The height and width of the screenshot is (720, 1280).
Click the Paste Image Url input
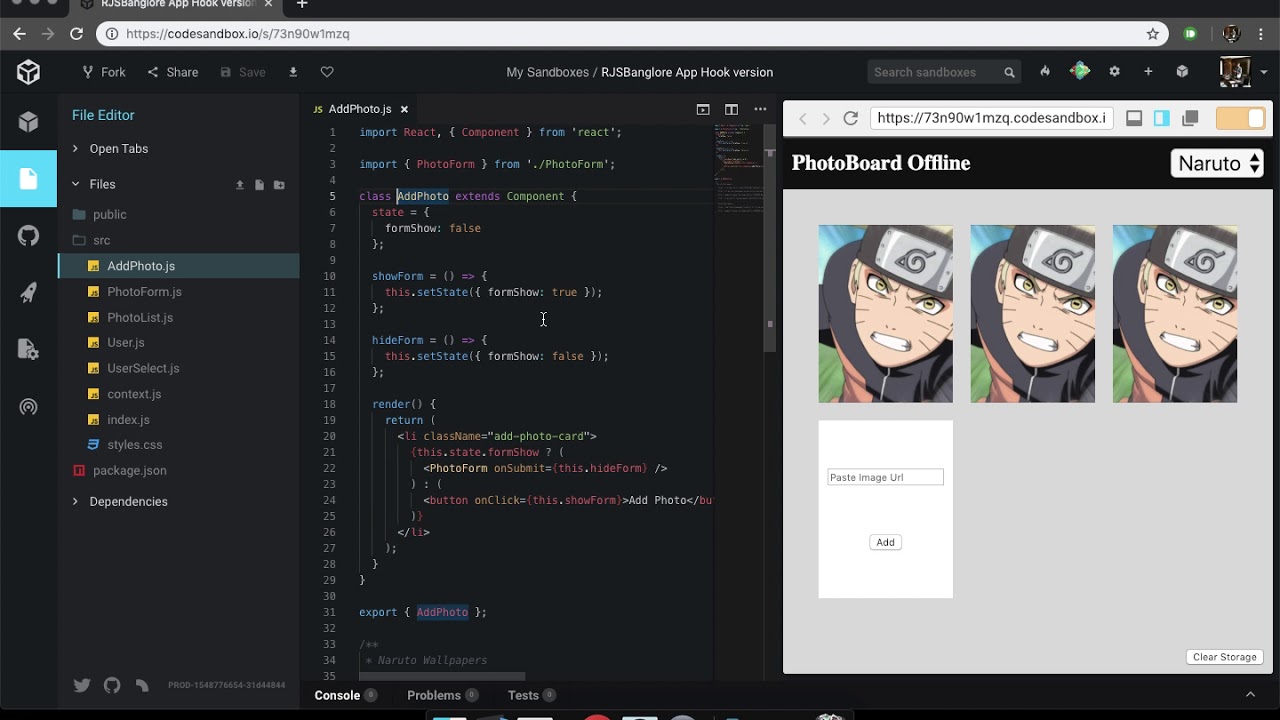(x=885, y=477)
